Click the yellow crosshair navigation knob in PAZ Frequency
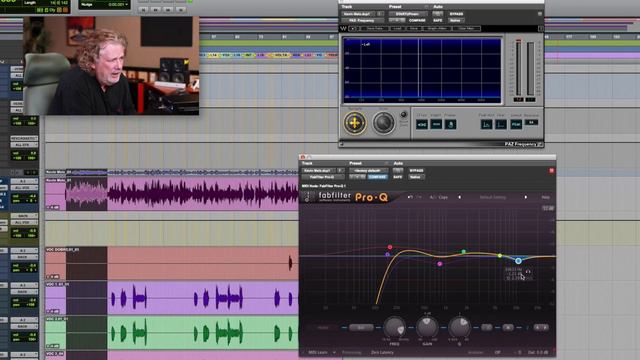Screen dimensions: 640x360 tap(355, 122)
